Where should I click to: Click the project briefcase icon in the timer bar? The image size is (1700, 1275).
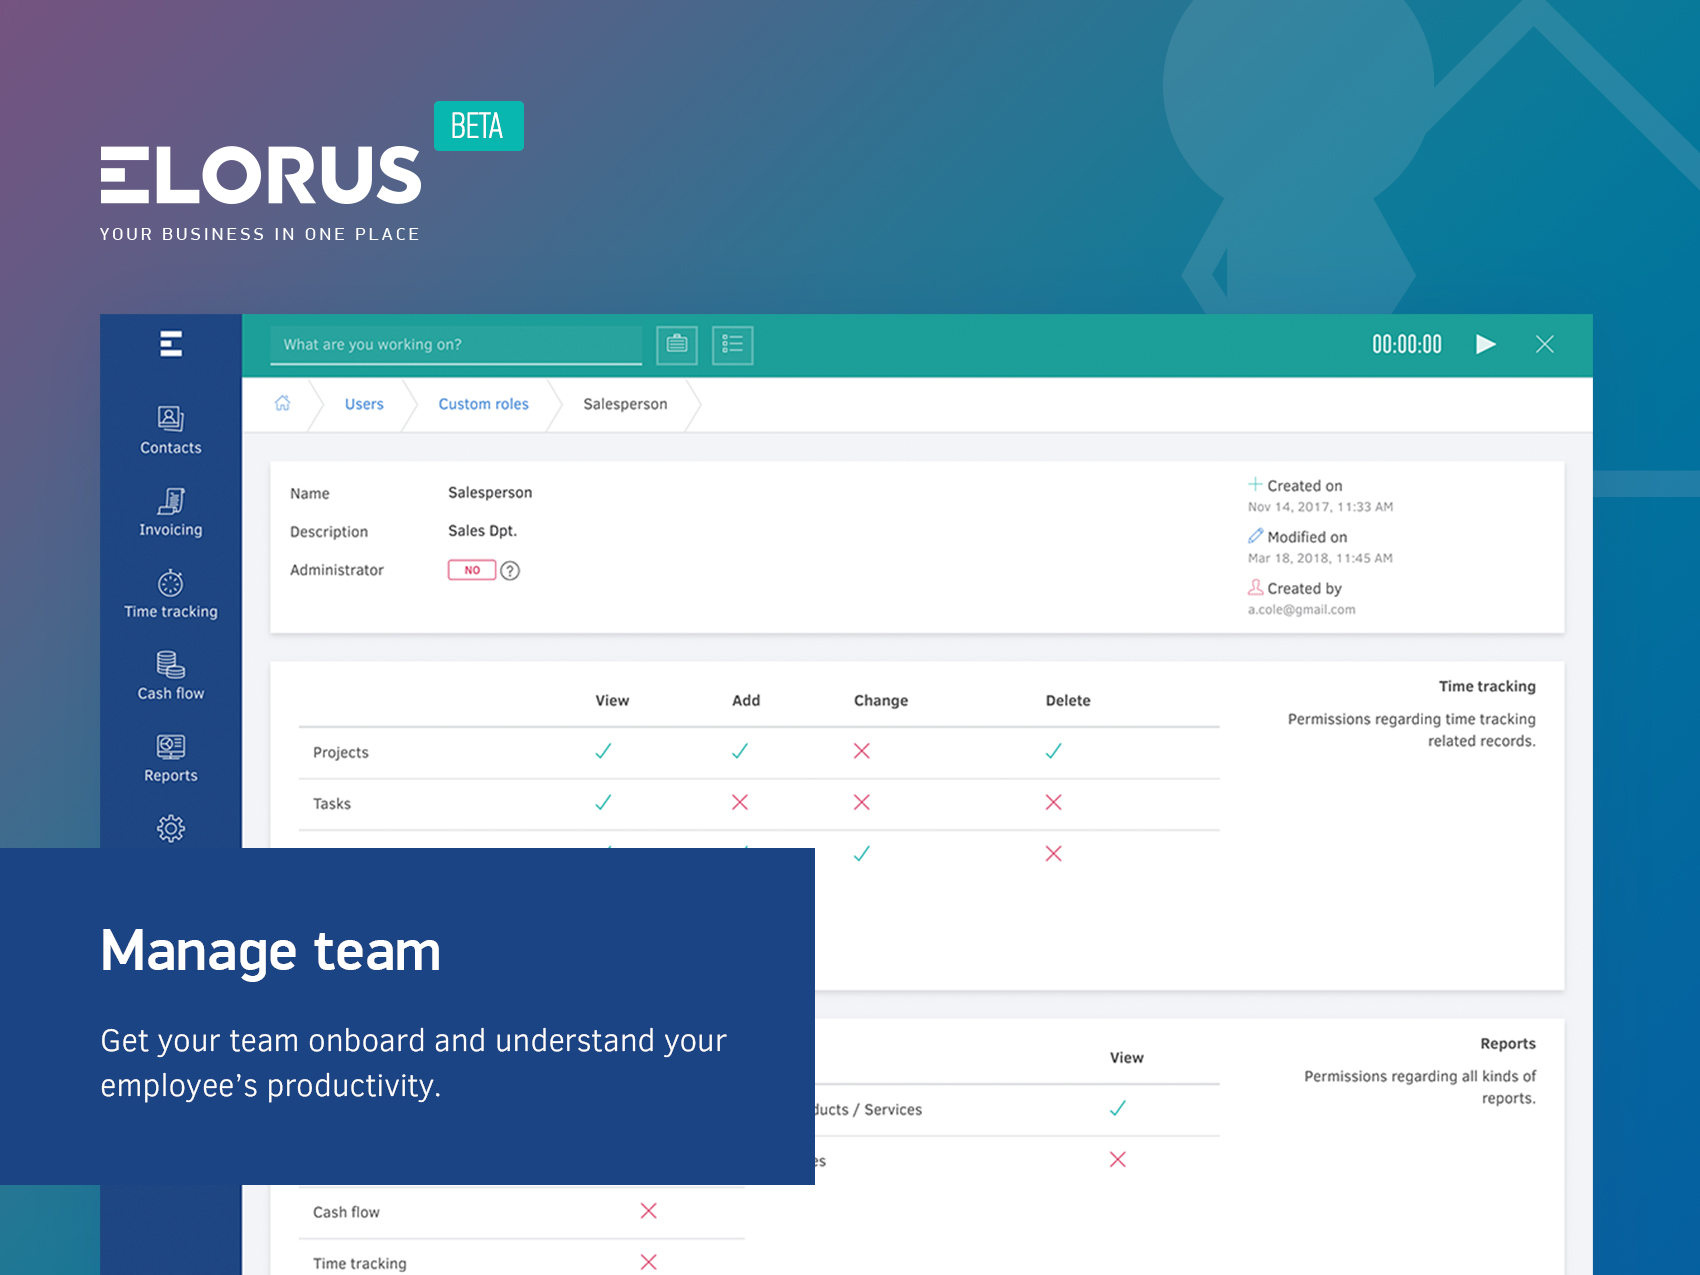click(x=677, y=345)
